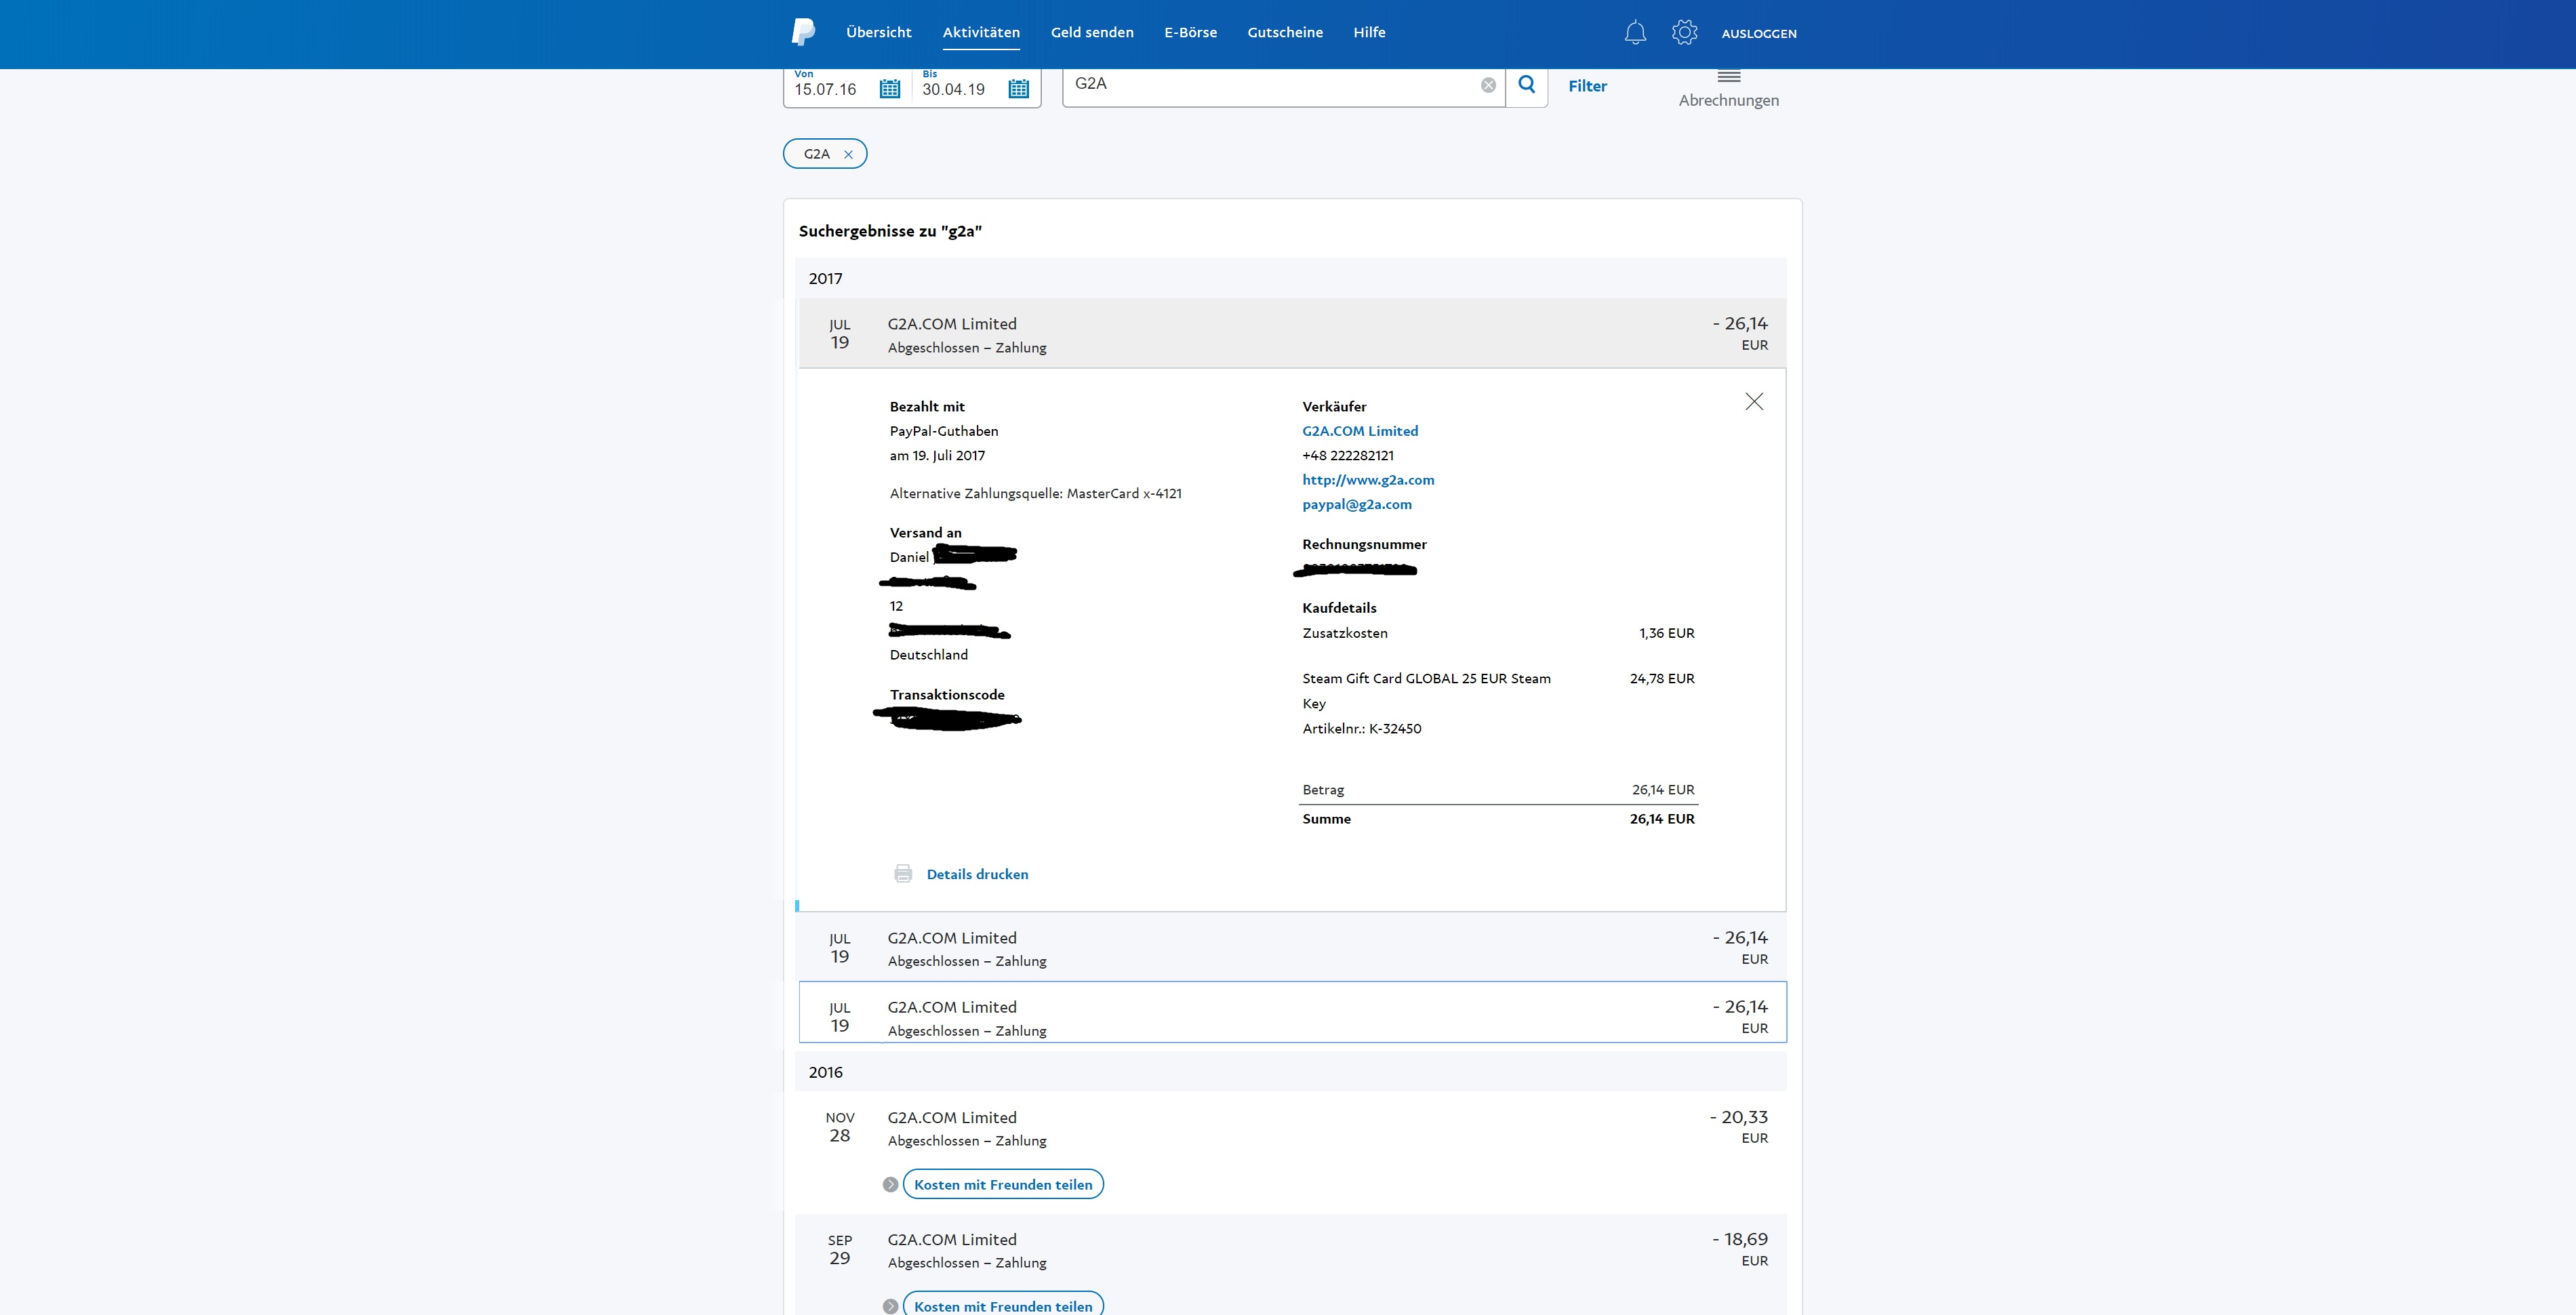Click the Artikelnr.: K-32450 text

coord(1361,729)
